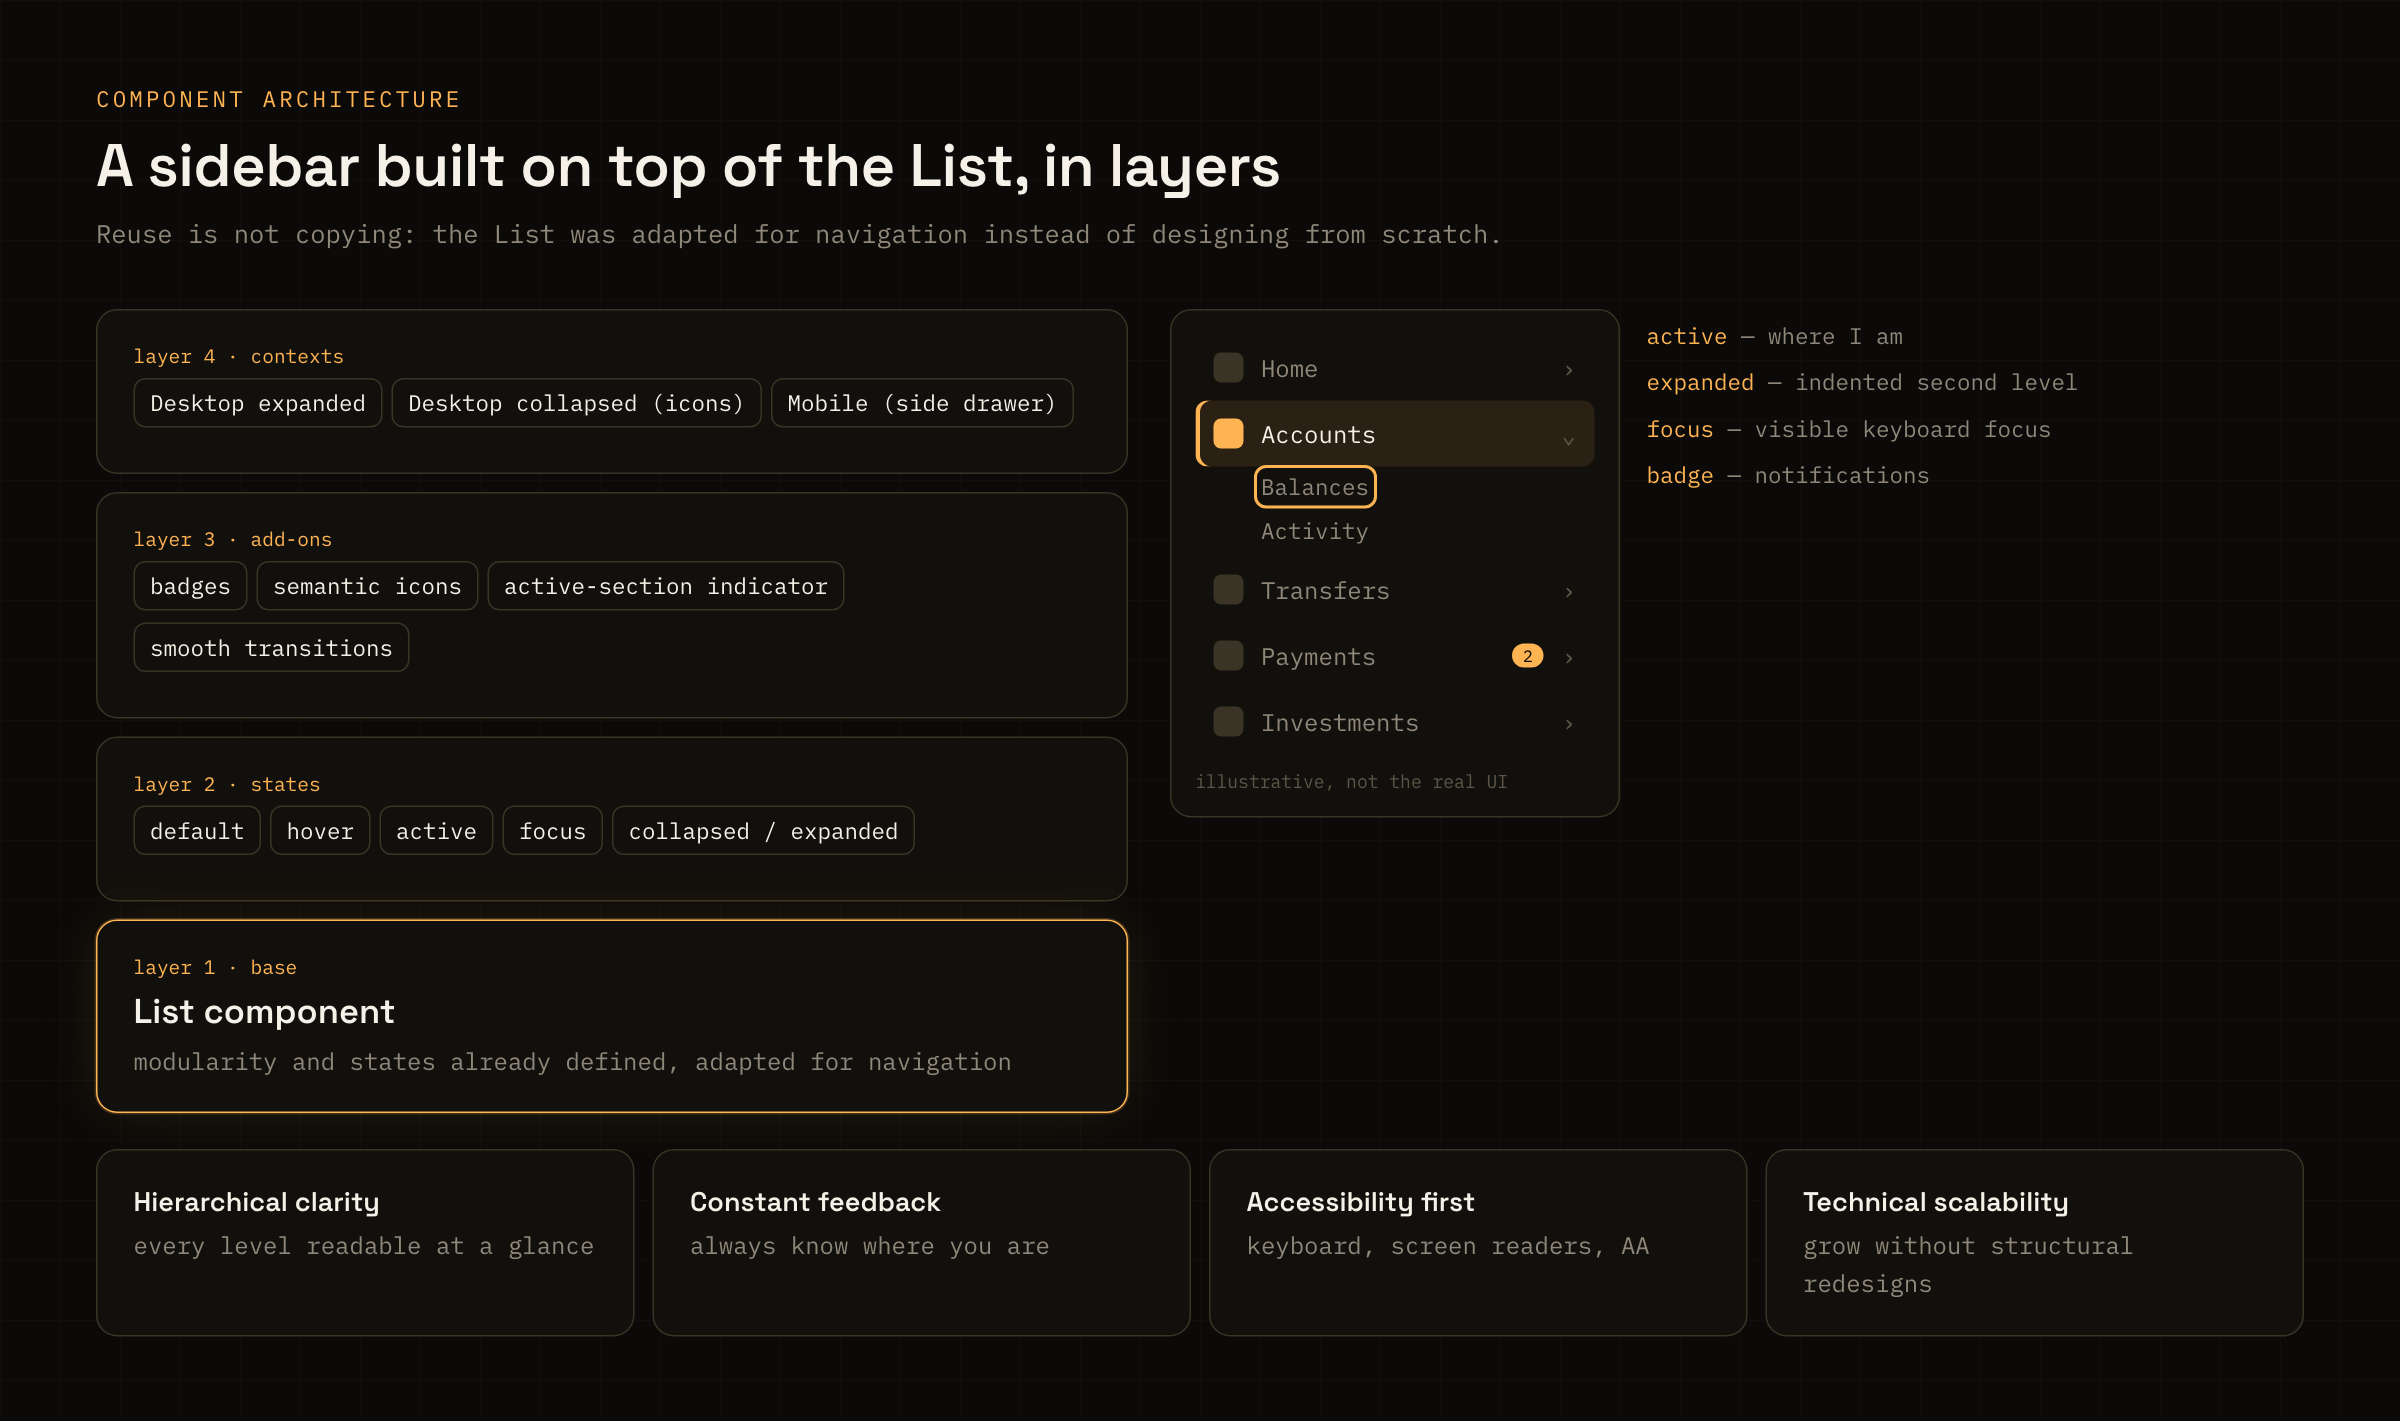Click the Investments item's square icon

[1228, 722]
